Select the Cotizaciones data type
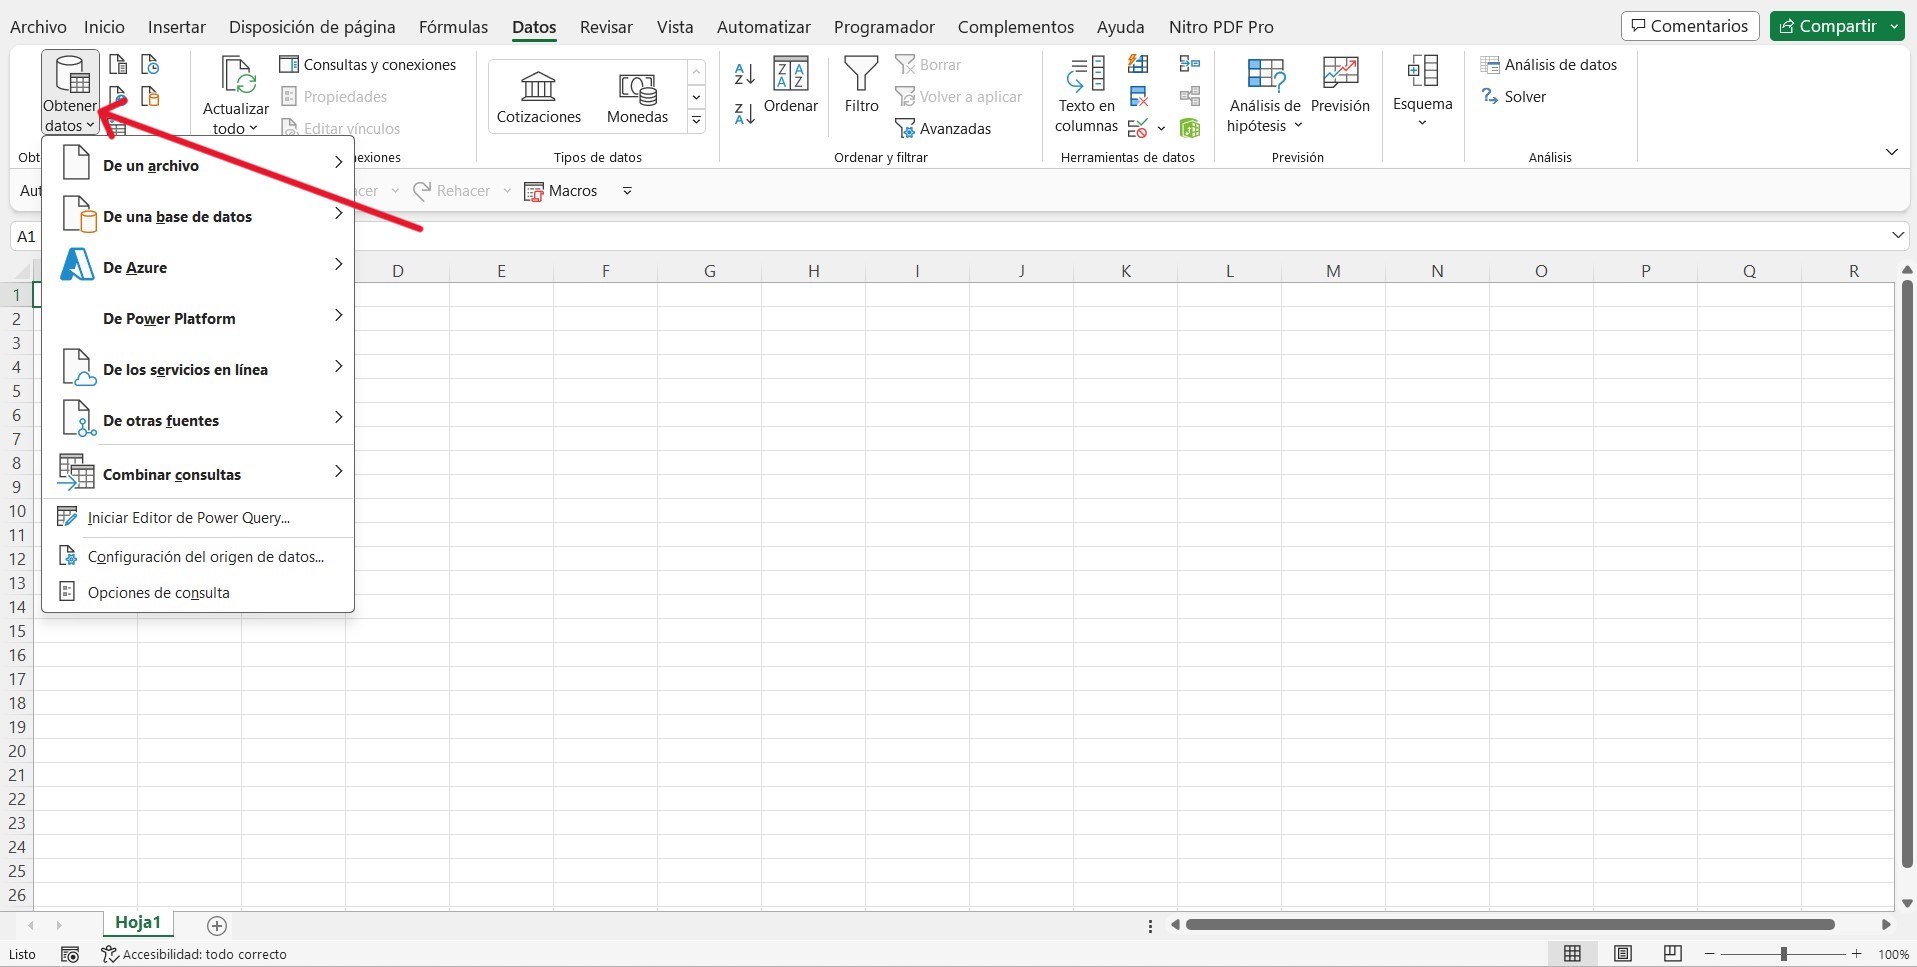 coord(538,97)
